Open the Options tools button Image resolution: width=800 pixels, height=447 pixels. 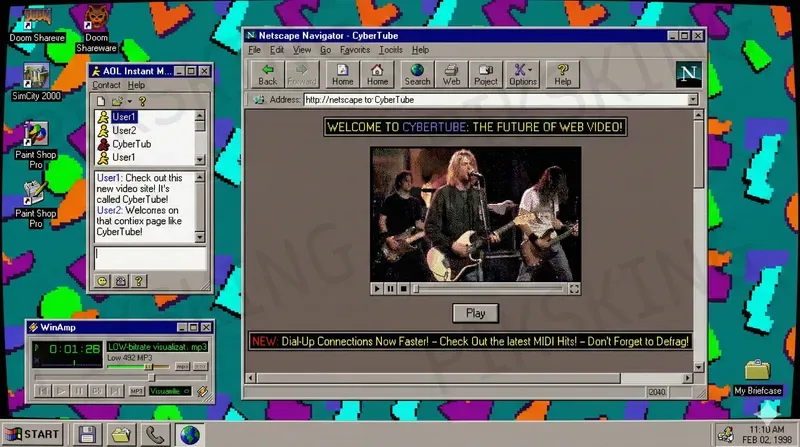pos(523,74)
